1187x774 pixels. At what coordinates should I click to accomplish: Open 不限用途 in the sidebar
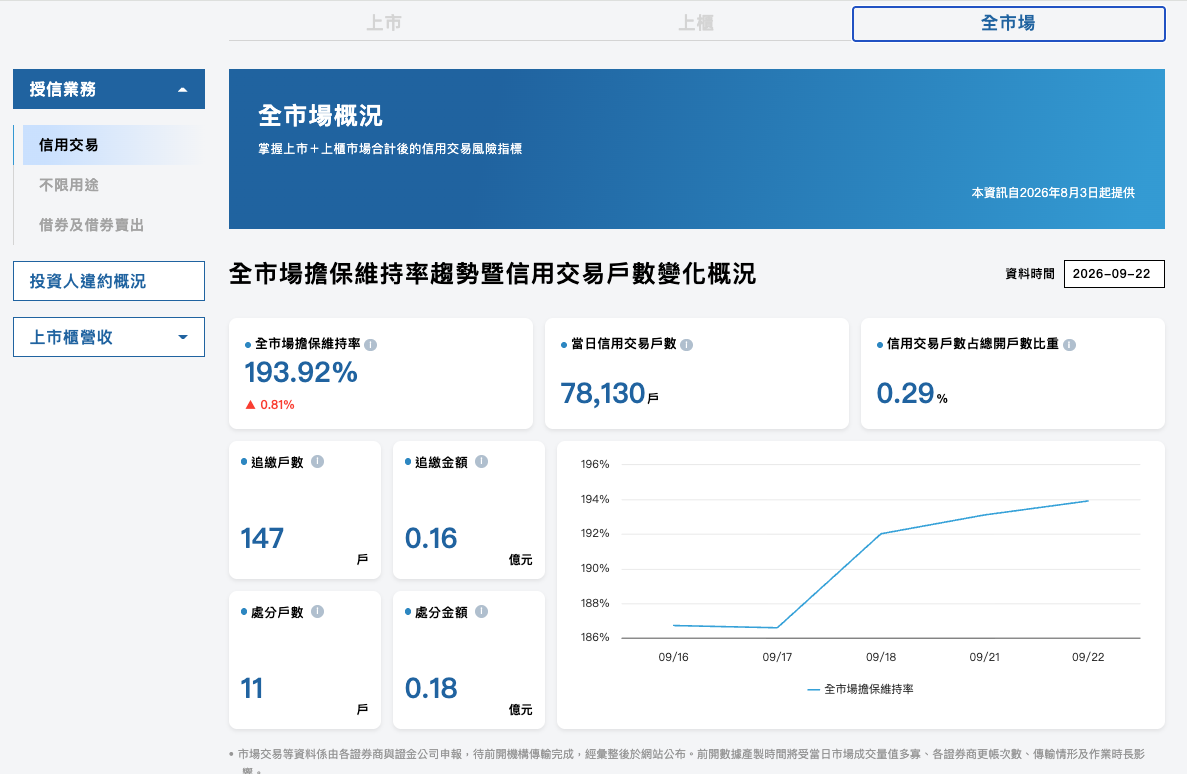tap(69, 185)
